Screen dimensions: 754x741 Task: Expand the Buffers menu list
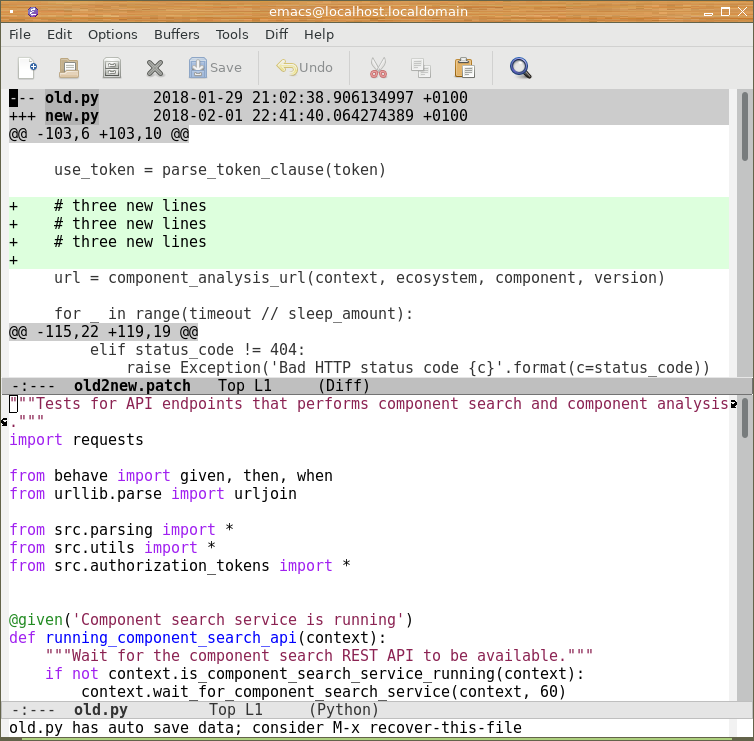[x=176, y=34]
